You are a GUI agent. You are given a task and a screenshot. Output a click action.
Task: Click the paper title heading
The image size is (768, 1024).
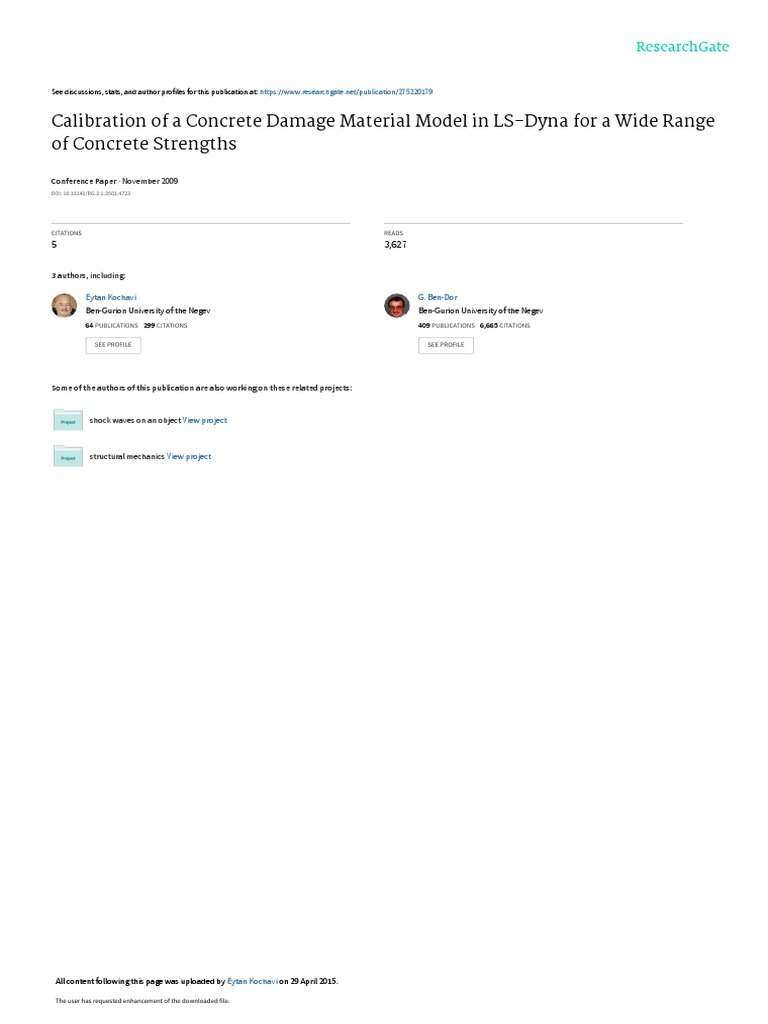[x=383, y=132]
